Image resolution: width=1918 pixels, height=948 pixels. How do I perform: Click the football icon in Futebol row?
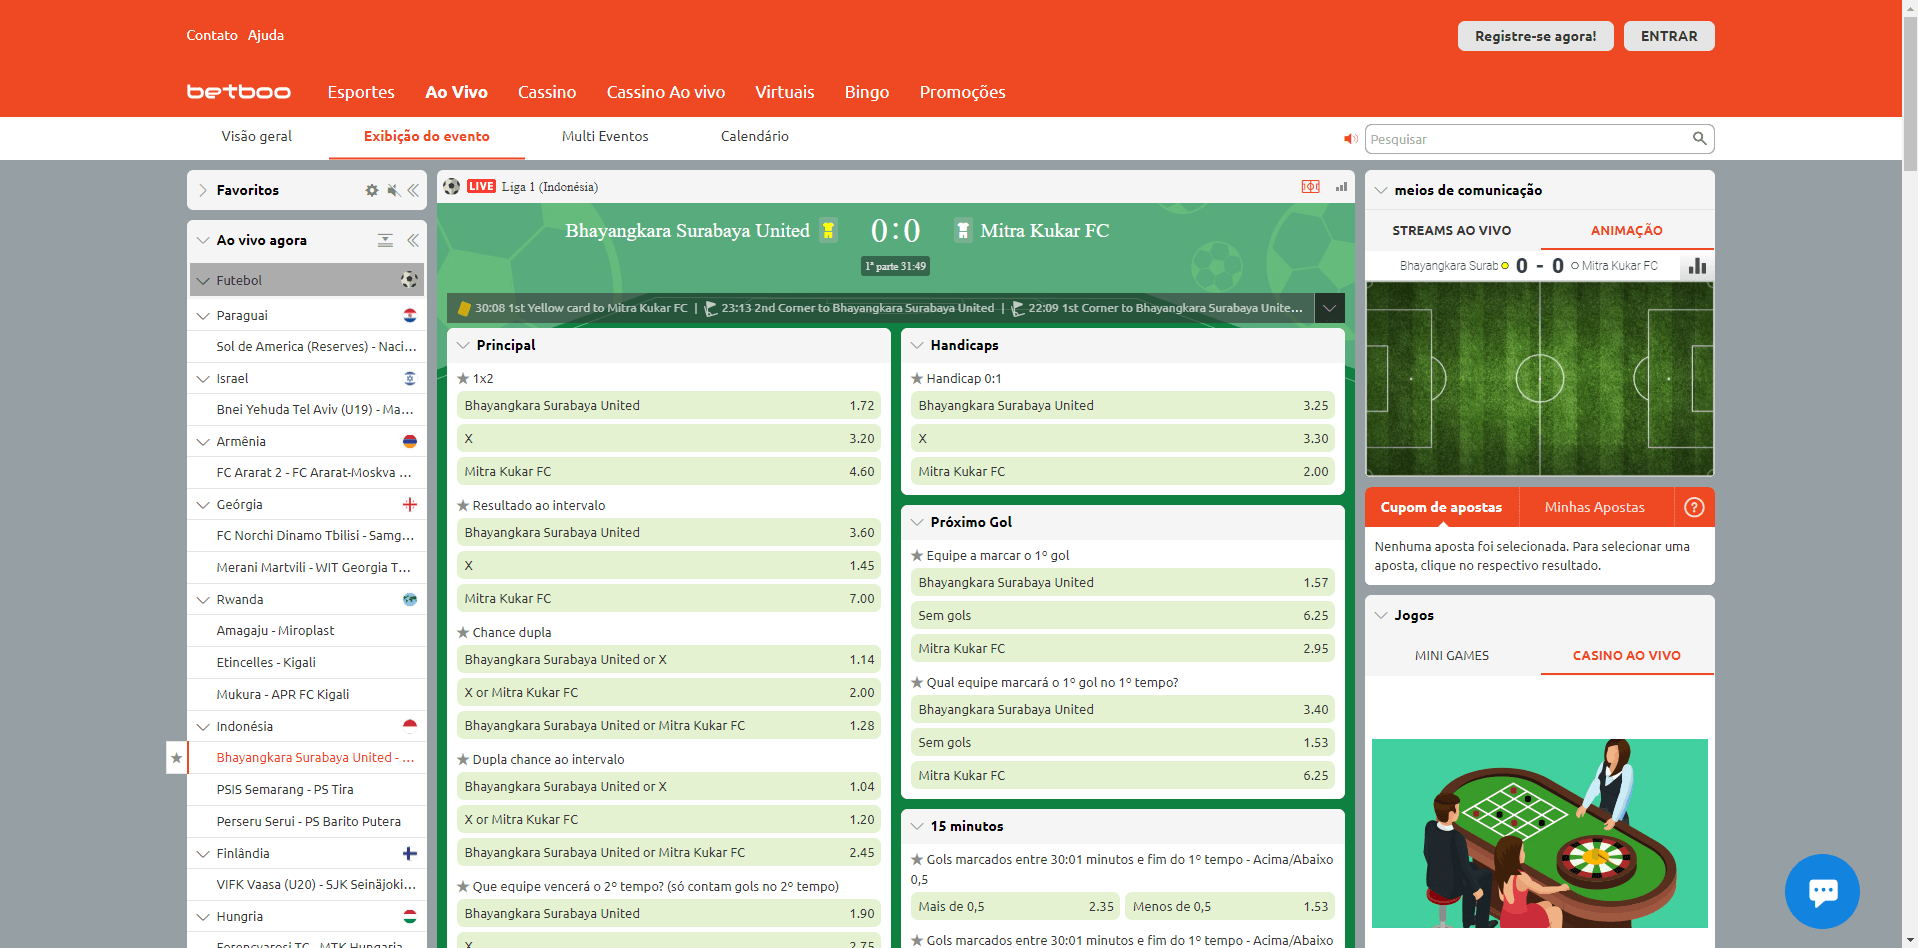pyautogui.click(x=409, y=280)
